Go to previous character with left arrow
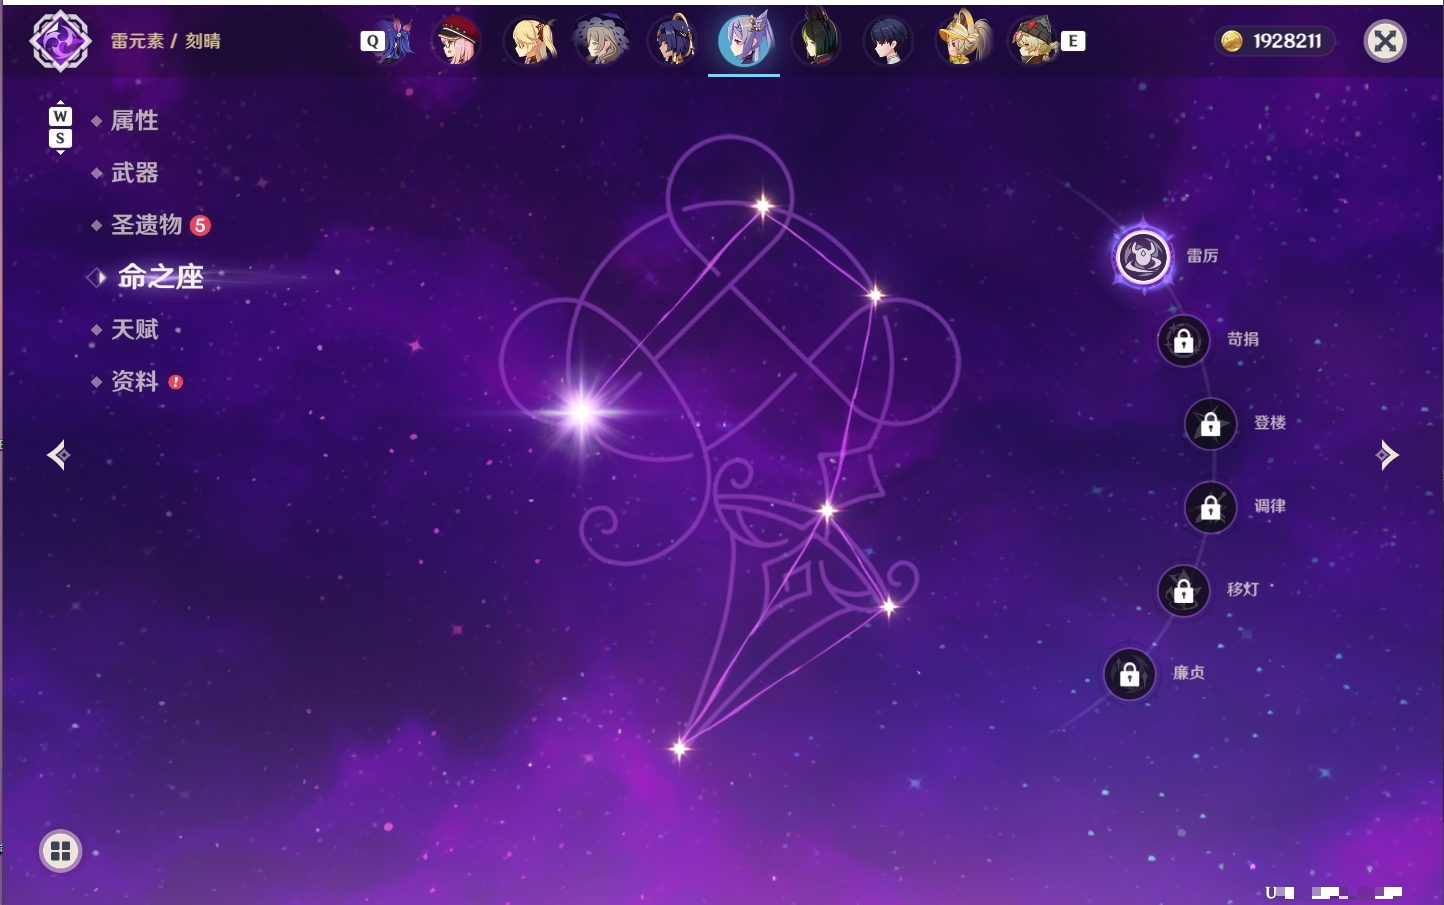This screenshot has height=905, width=1444. point(59,455)
